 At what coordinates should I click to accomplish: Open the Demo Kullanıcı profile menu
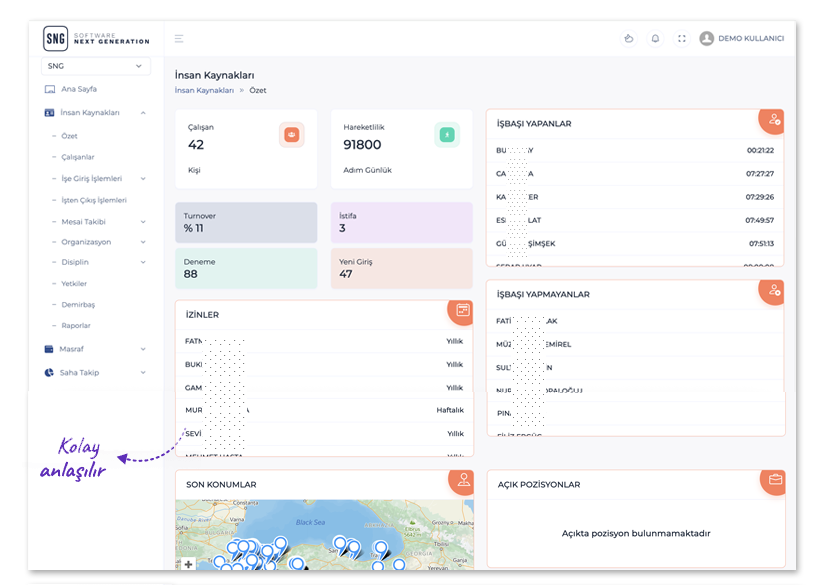point(741,39)
